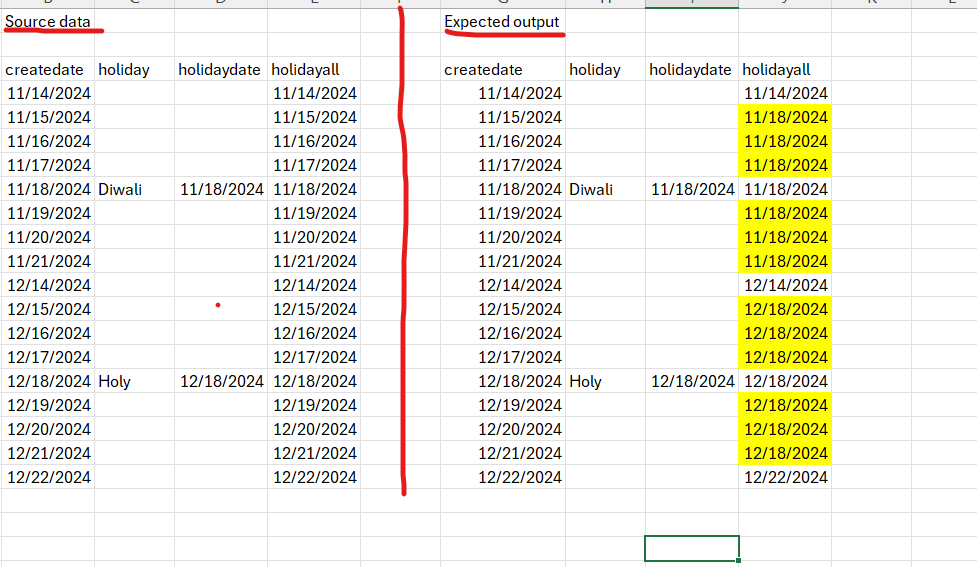The height and width of the screenshot is (567, 977).
Task: Select Source data holidayall cell 12/15/2024
Action: 314,309
